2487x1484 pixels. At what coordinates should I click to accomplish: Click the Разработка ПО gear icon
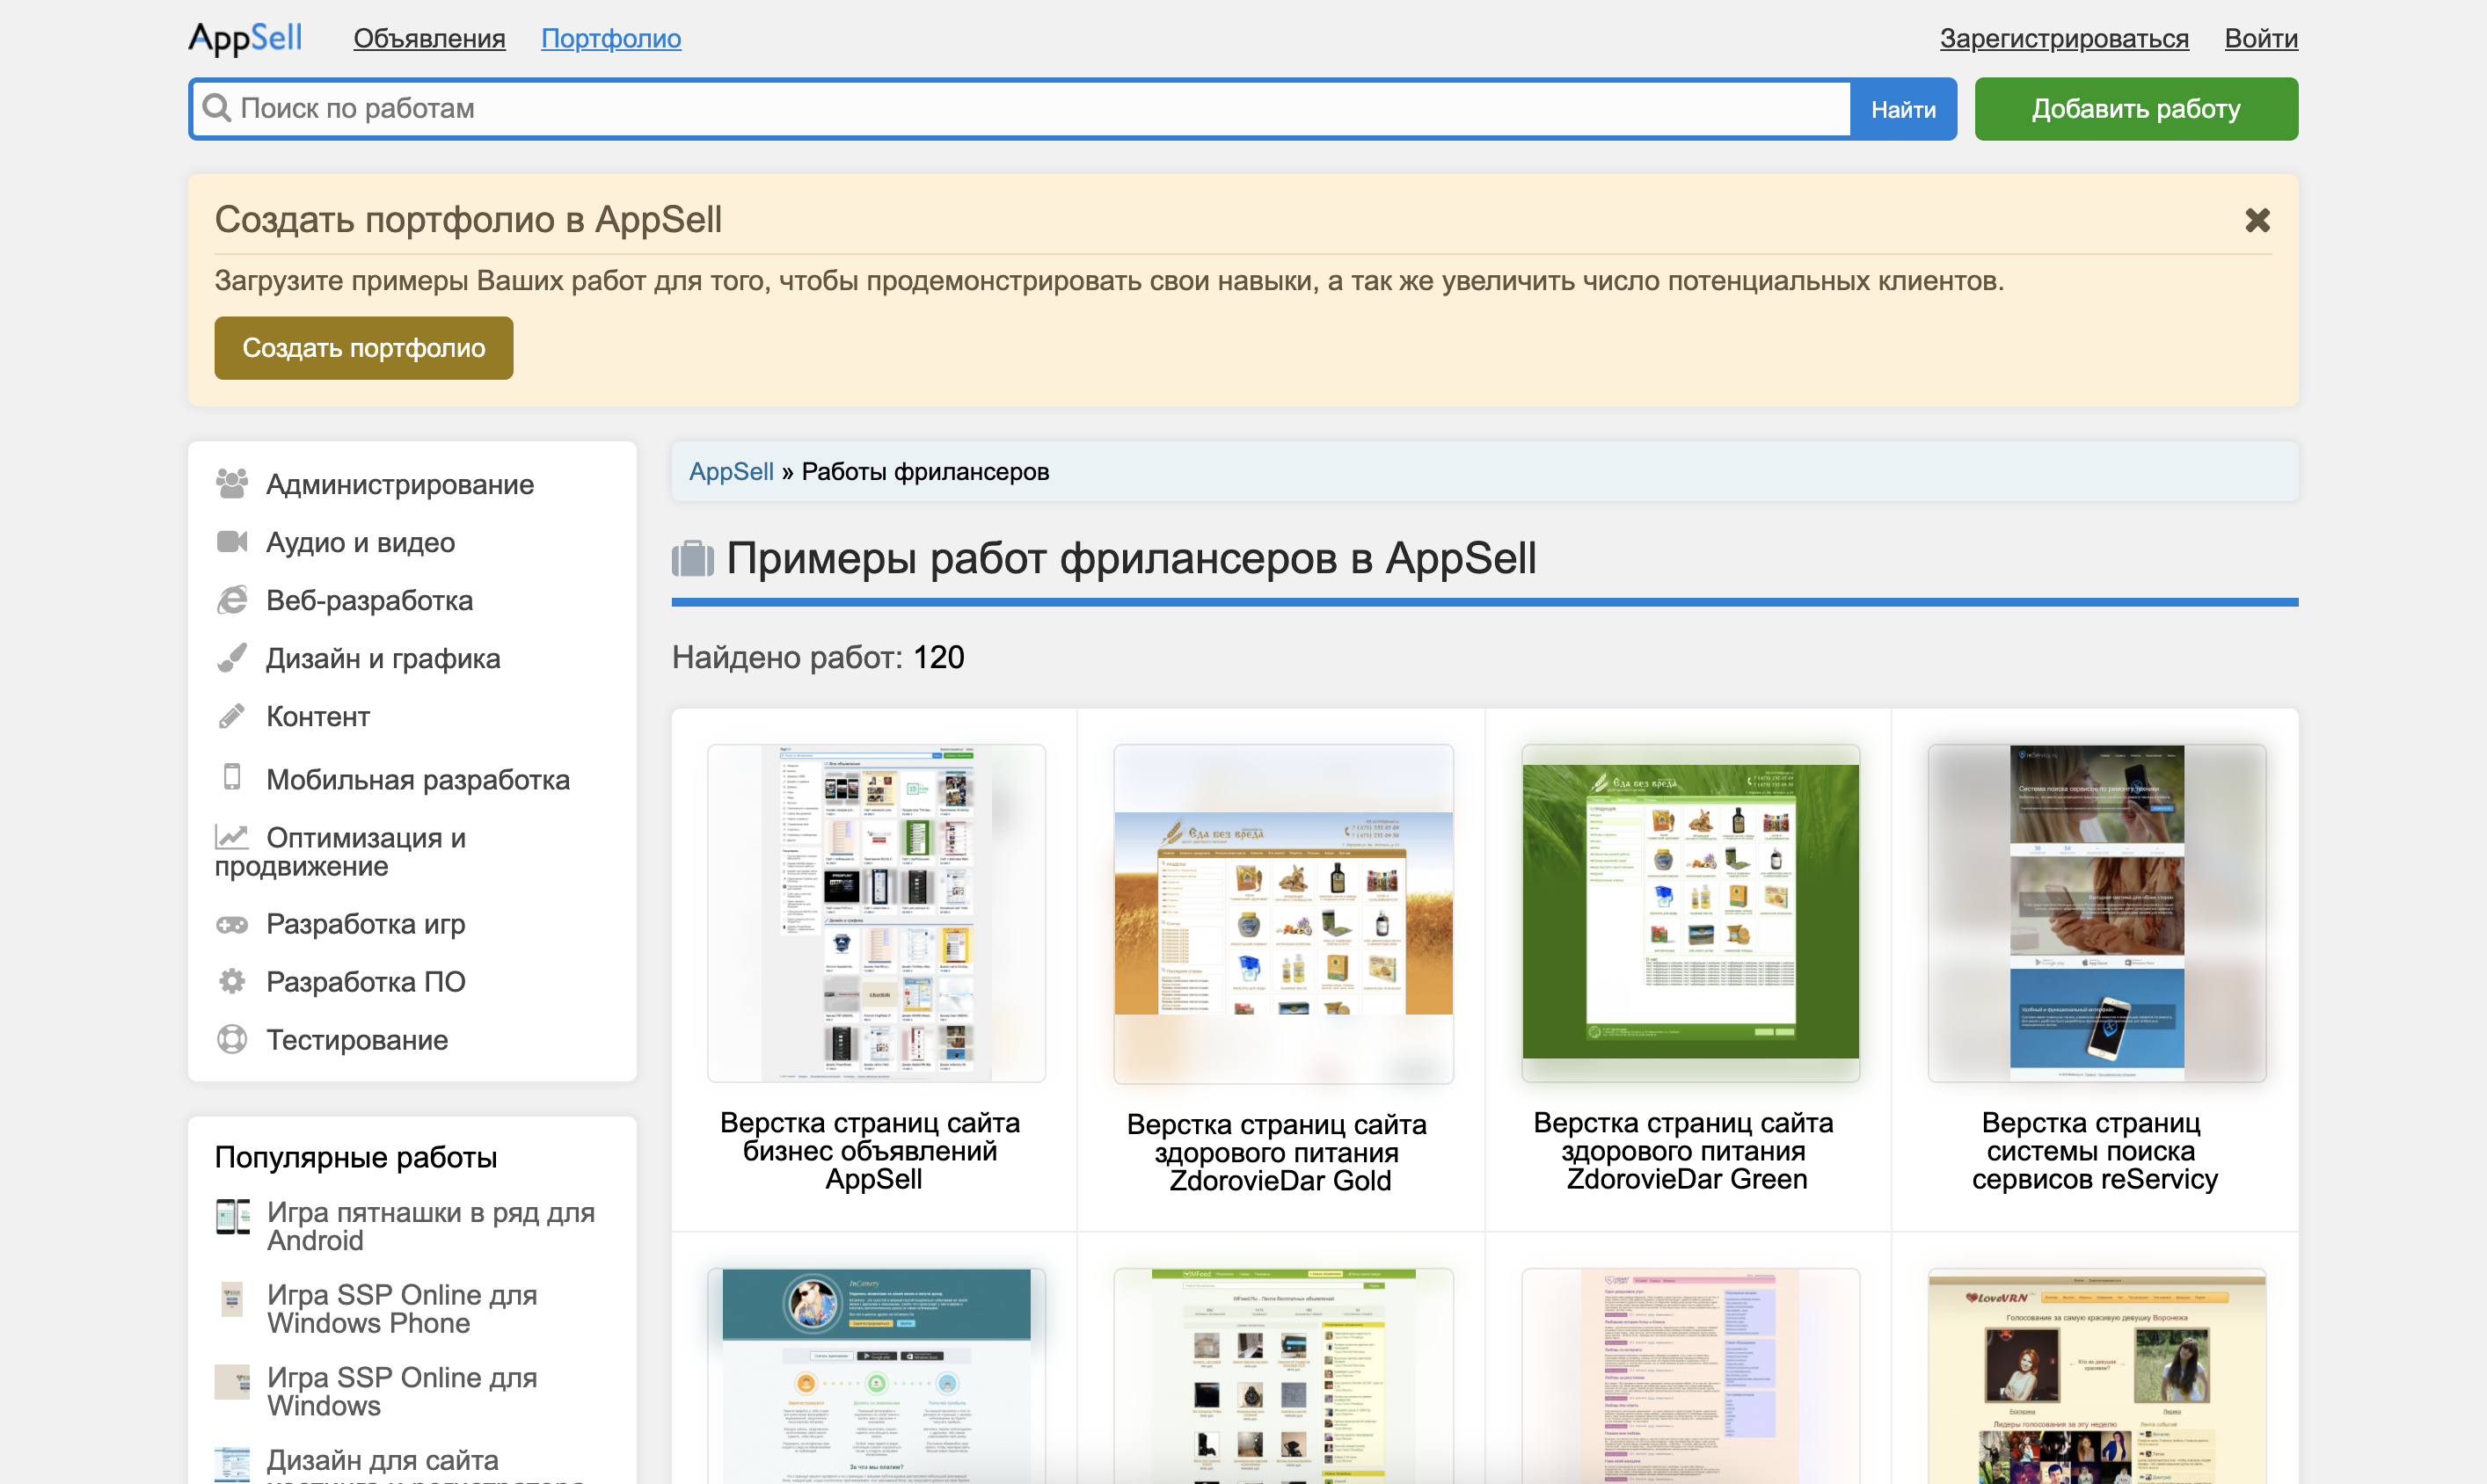(x=232, y=982)
